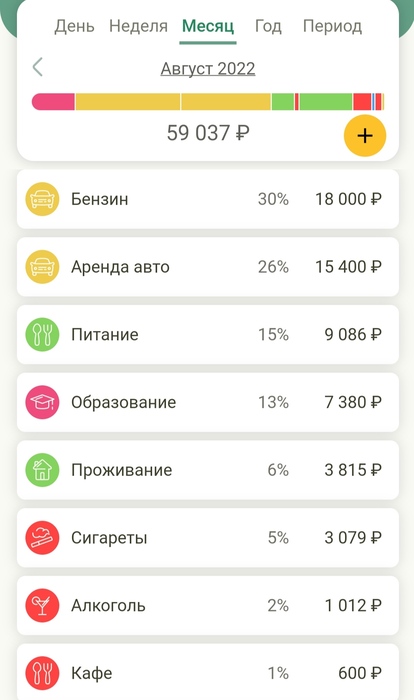Tap the Образование graduation cap icon
414x700 pixels.
(x=42, y=403)
